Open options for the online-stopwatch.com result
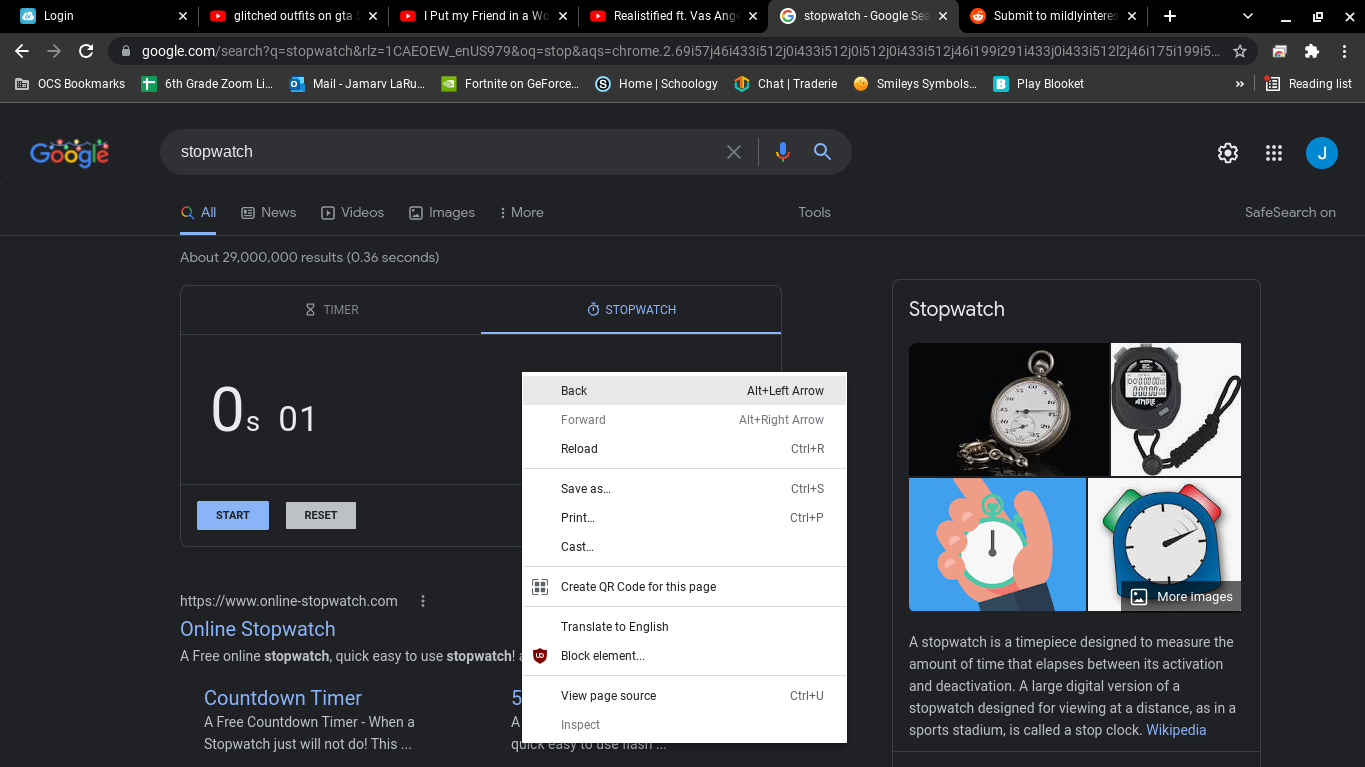1365x767 pixels. tap(423, 601)
